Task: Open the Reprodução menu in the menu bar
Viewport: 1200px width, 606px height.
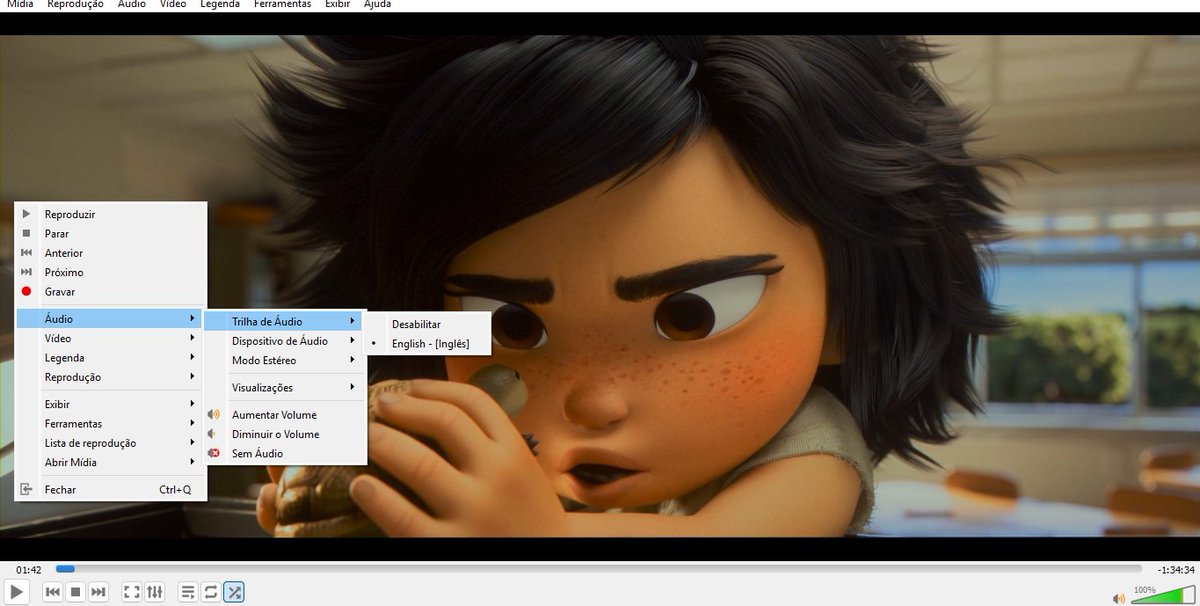Action: (75, 5)
